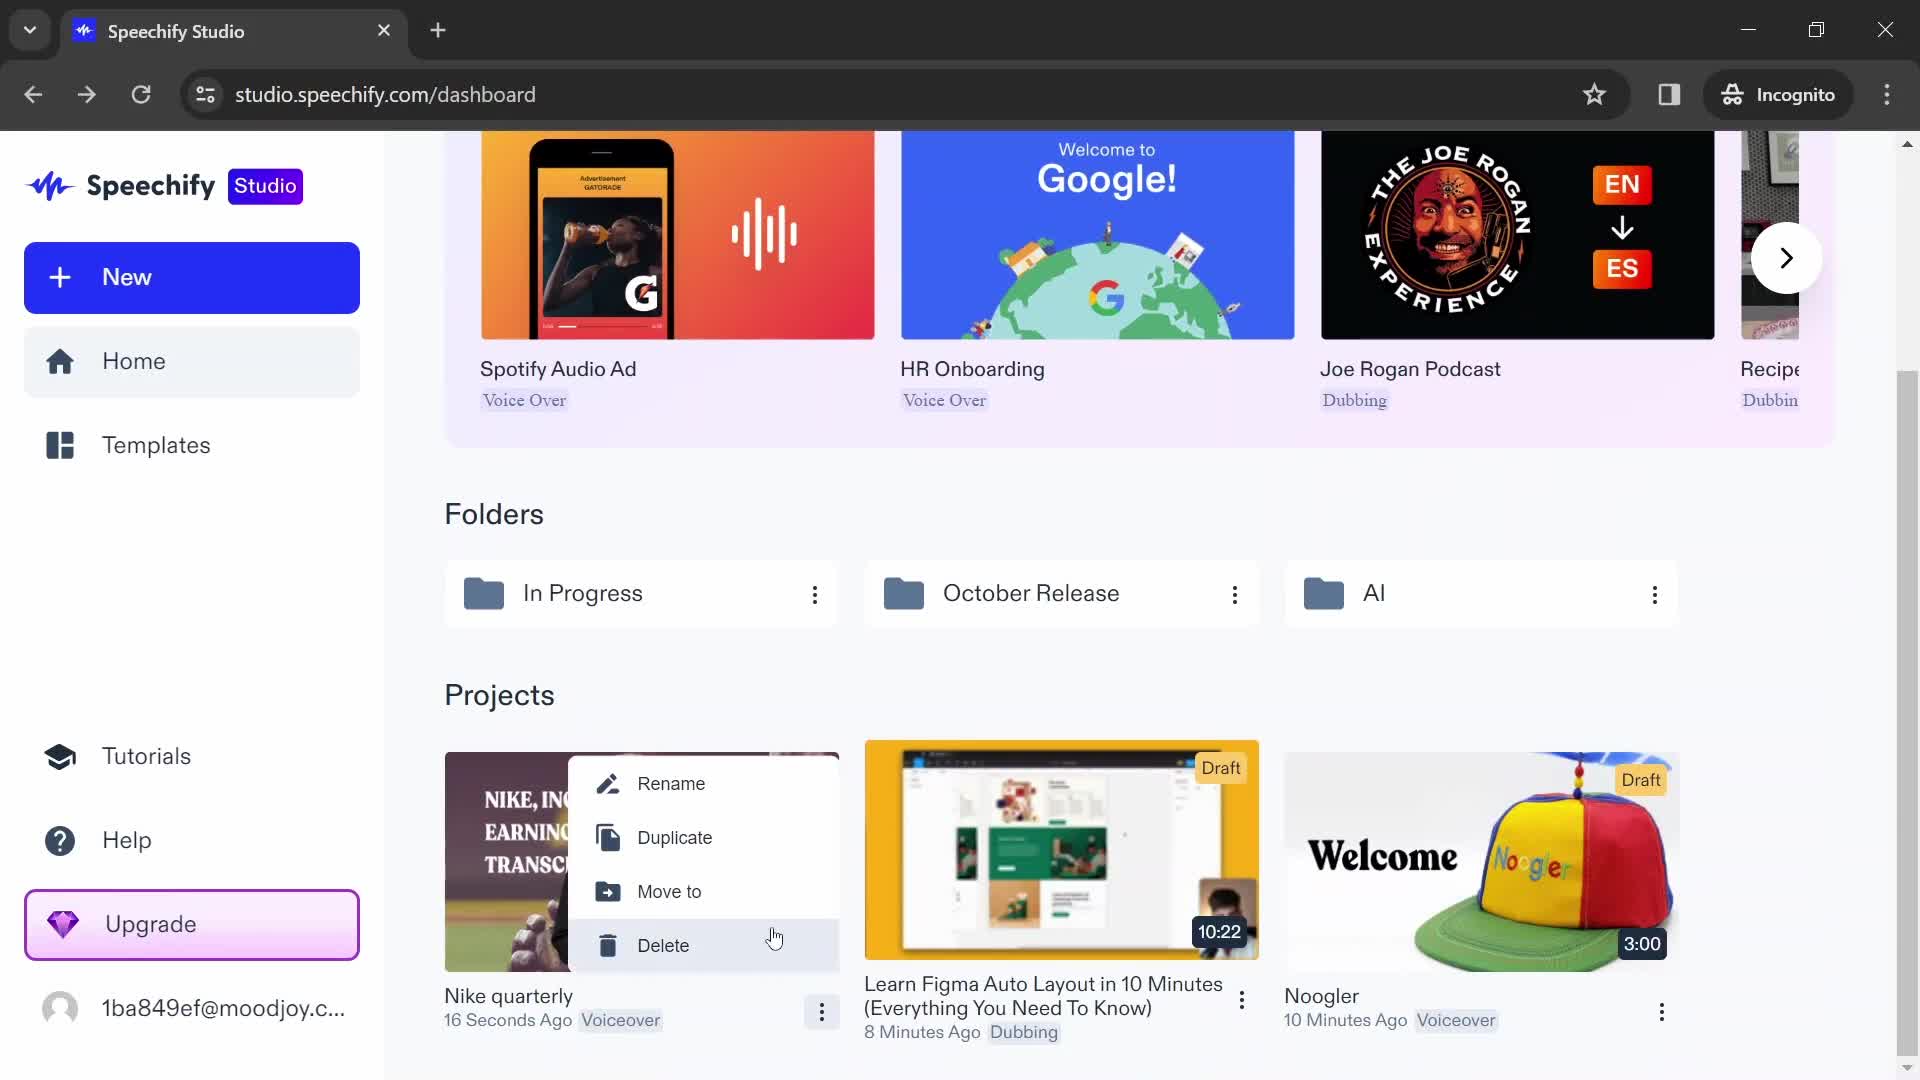Viewport: 1920px width, 1080px height.
Task: Open options menu for October Release folder
Action: pos(1235,595)
